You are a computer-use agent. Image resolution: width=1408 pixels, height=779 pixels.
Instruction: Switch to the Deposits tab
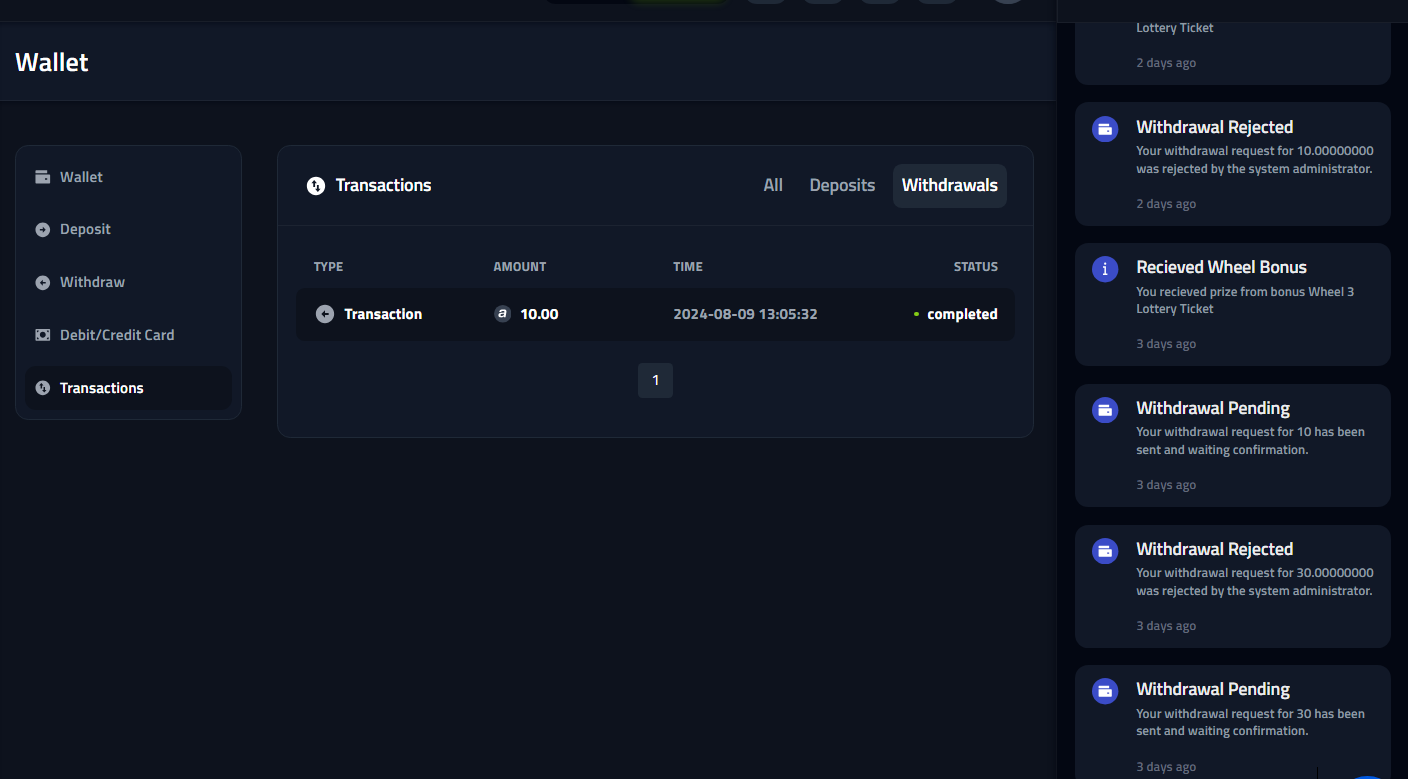[842, 185]
